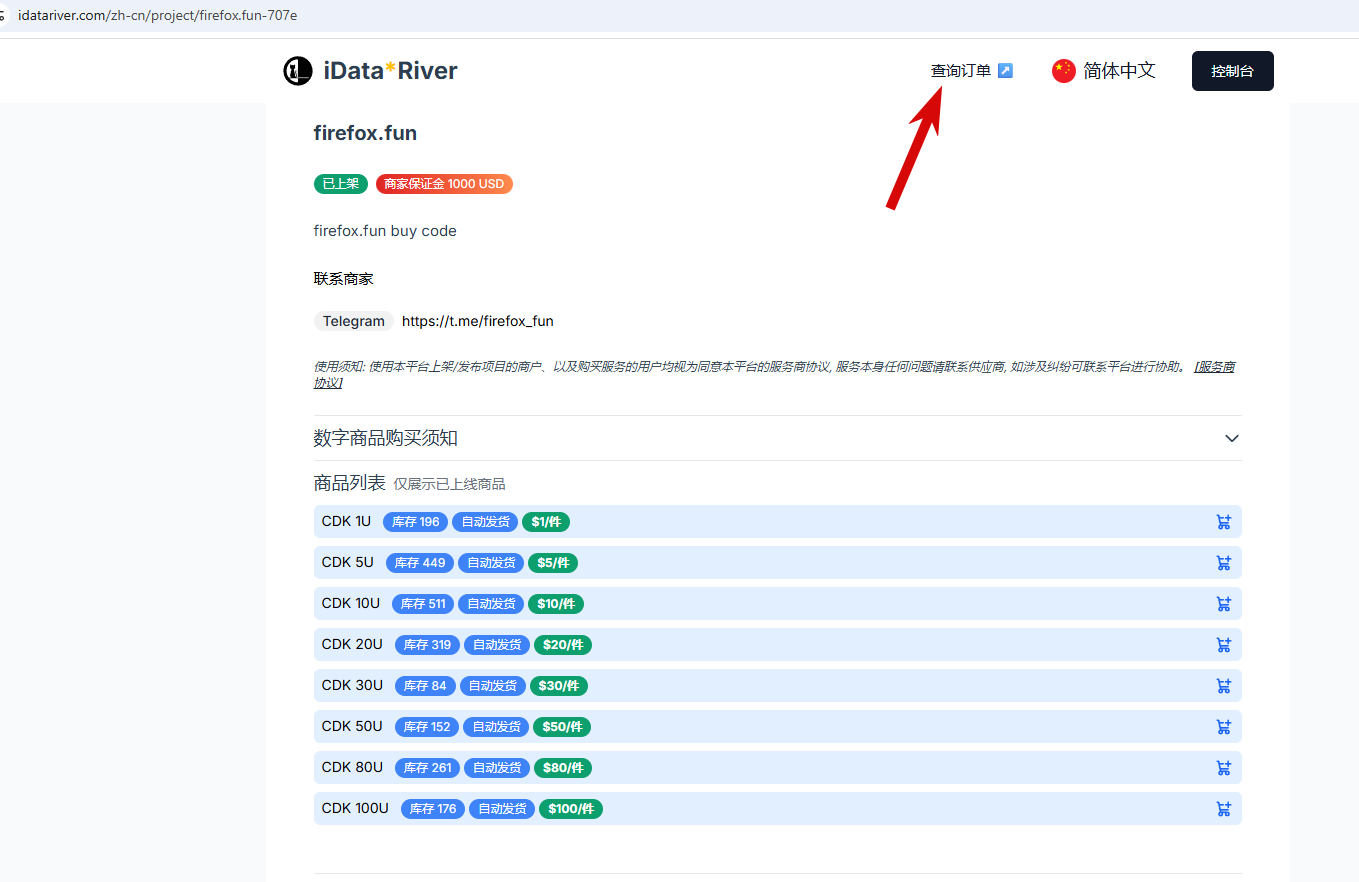Click the China flag language icon
The height and width of the screenshot is (882, 1359).
click(1063, 71)
